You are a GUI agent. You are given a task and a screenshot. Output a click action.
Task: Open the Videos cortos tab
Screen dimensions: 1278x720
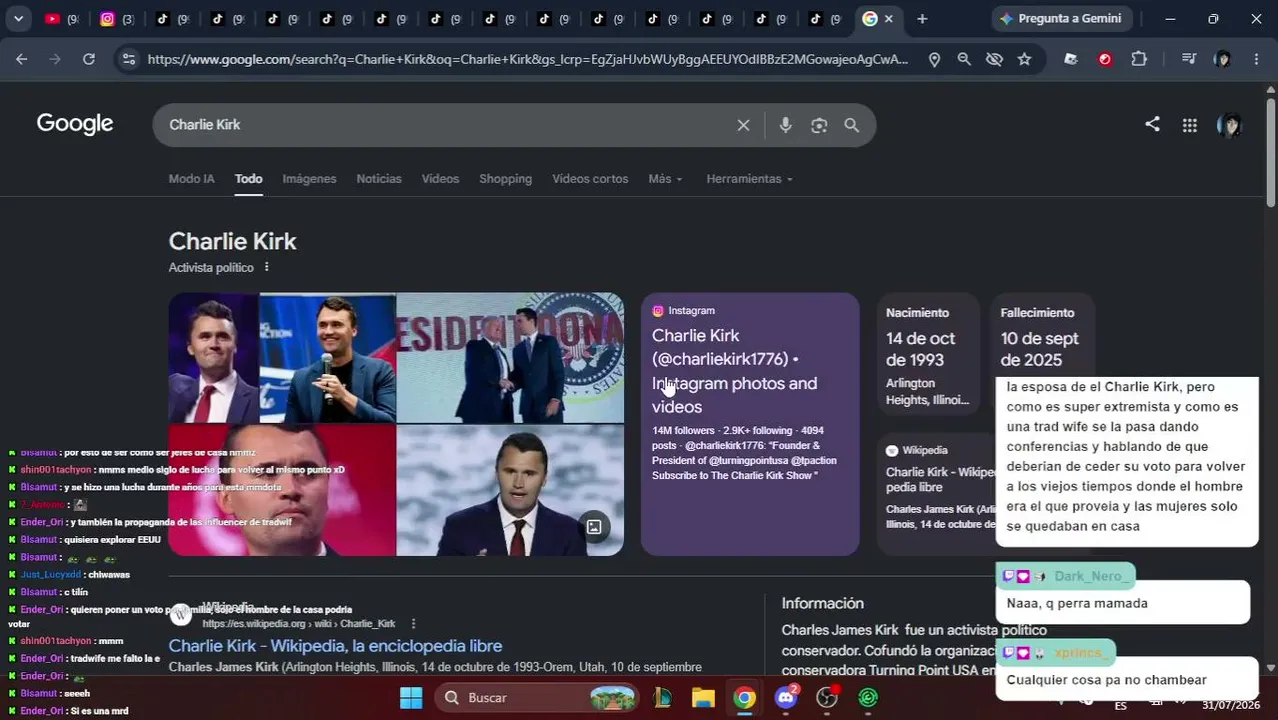pos(590,179)
